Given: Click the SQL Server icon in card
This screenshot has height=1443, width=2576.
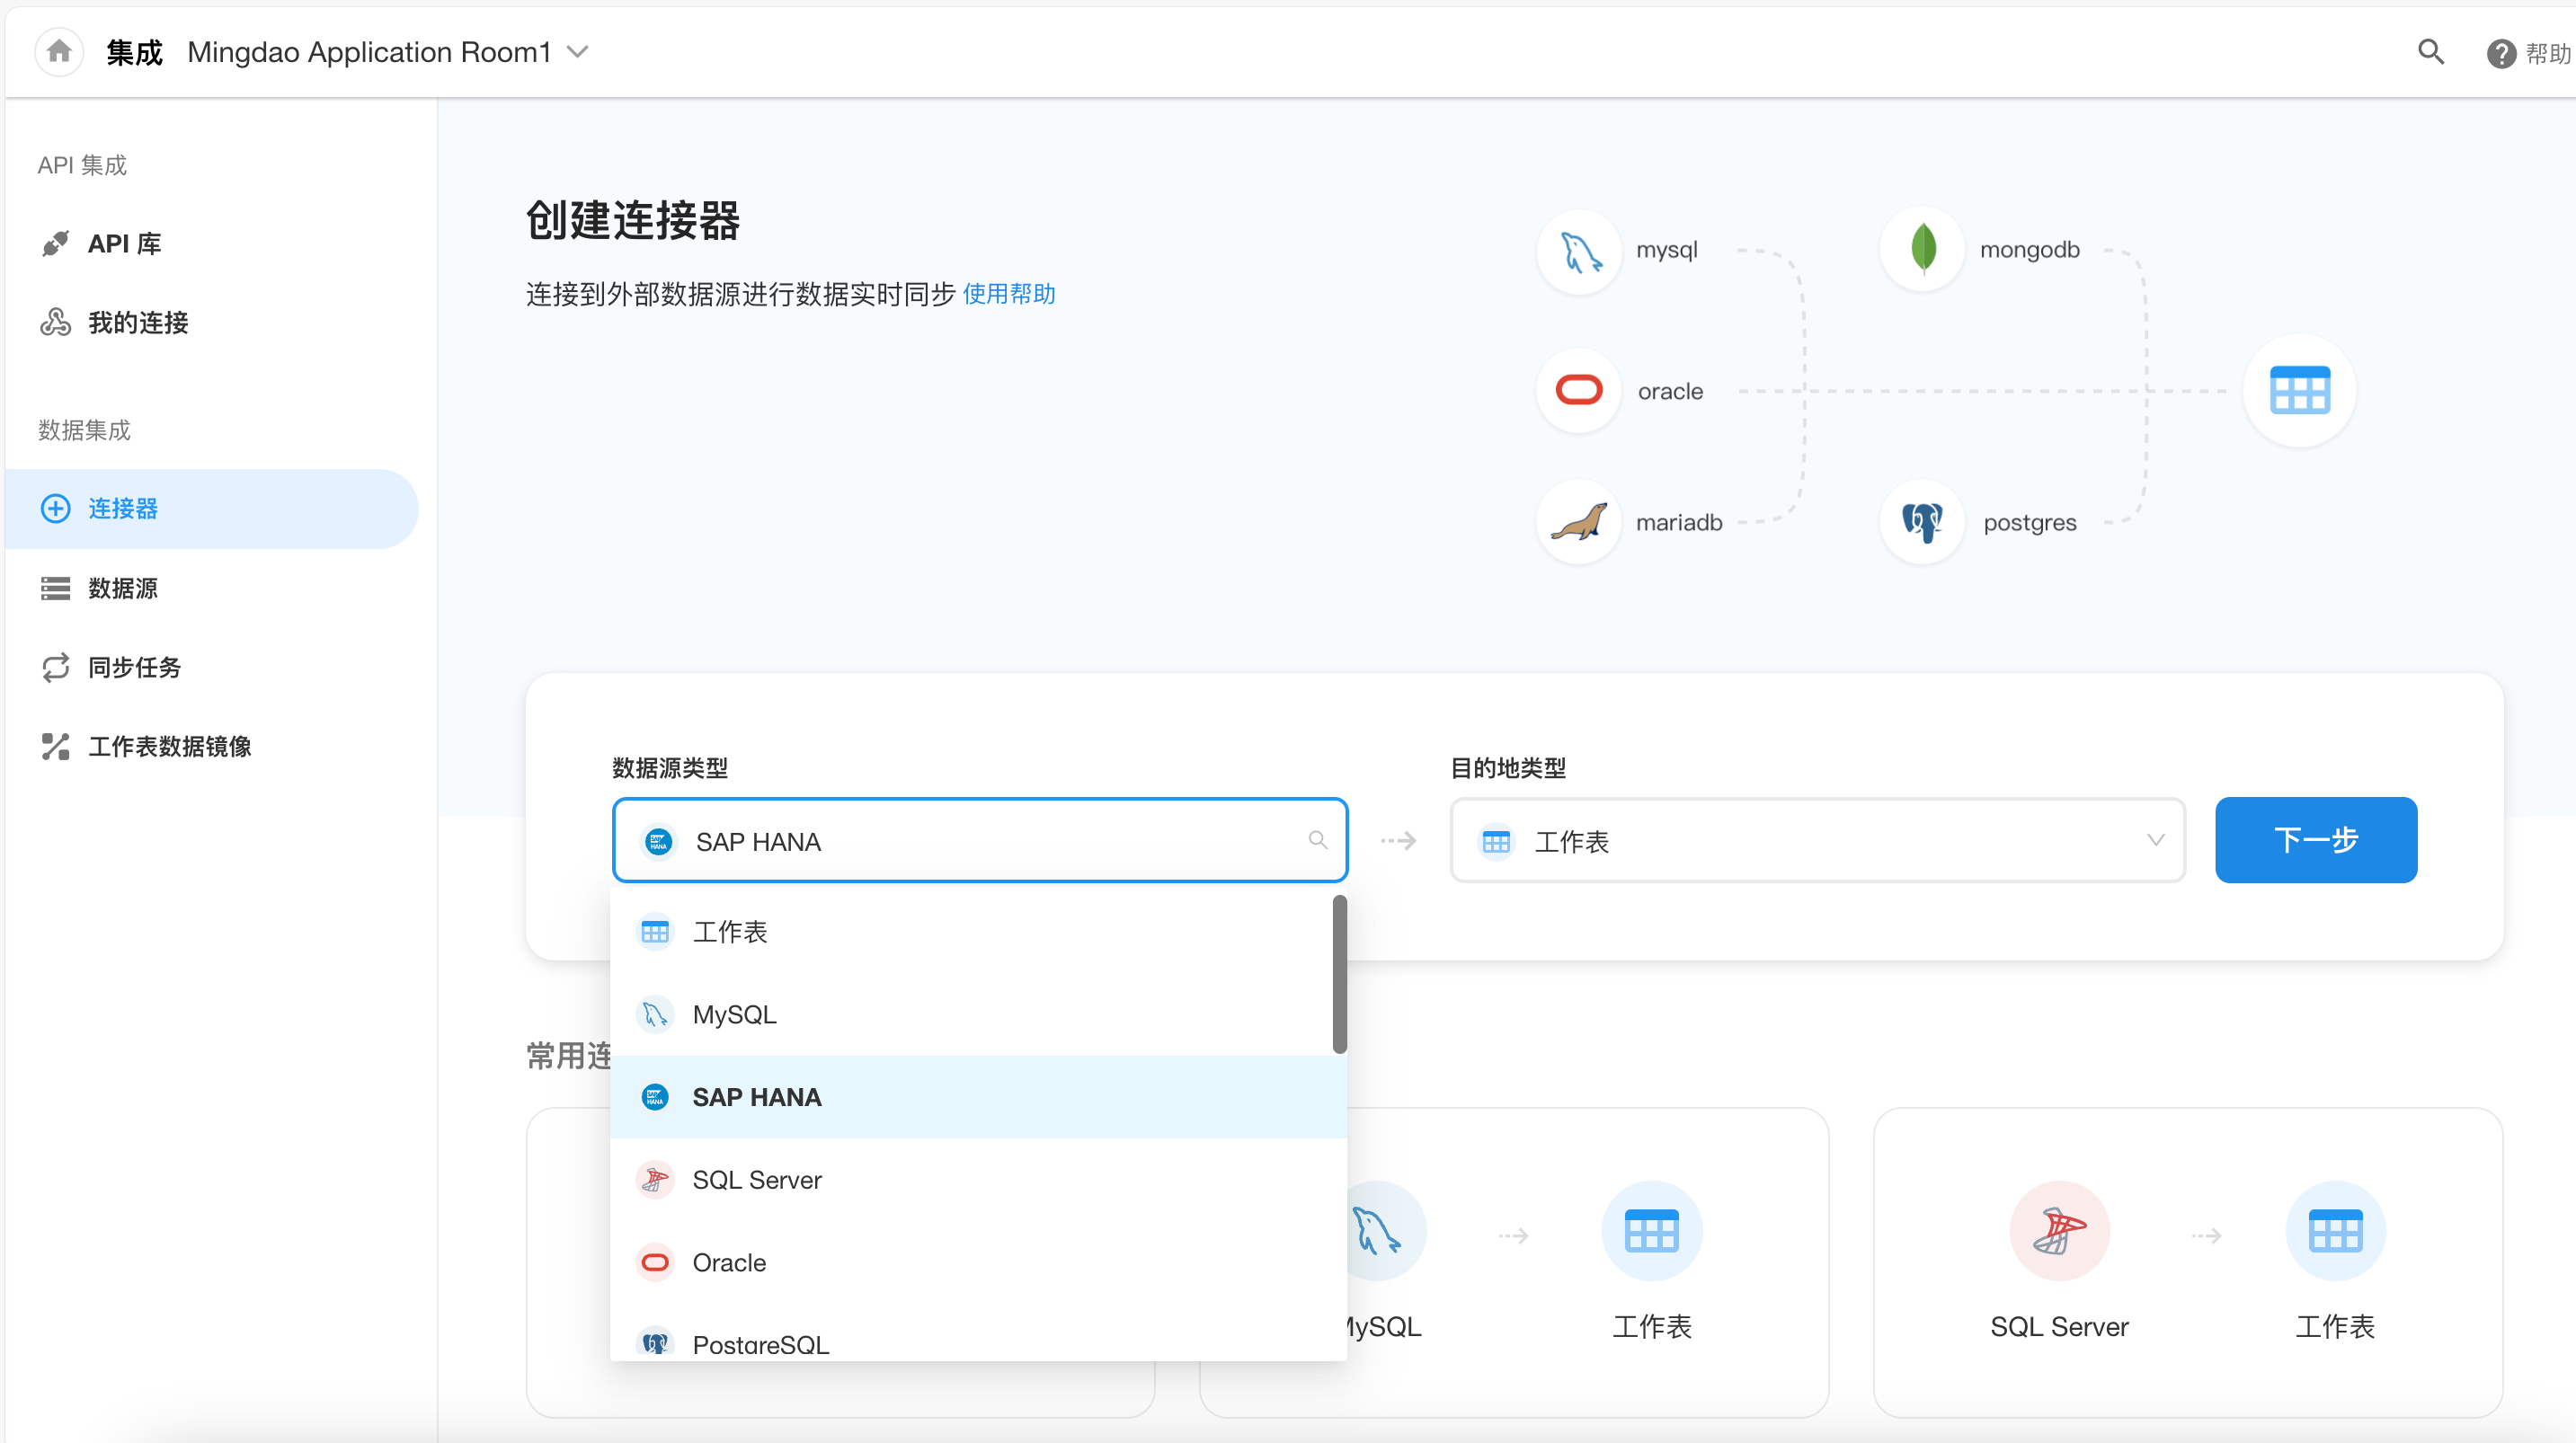Looking at the screenshot, I should [2059, 1231].
